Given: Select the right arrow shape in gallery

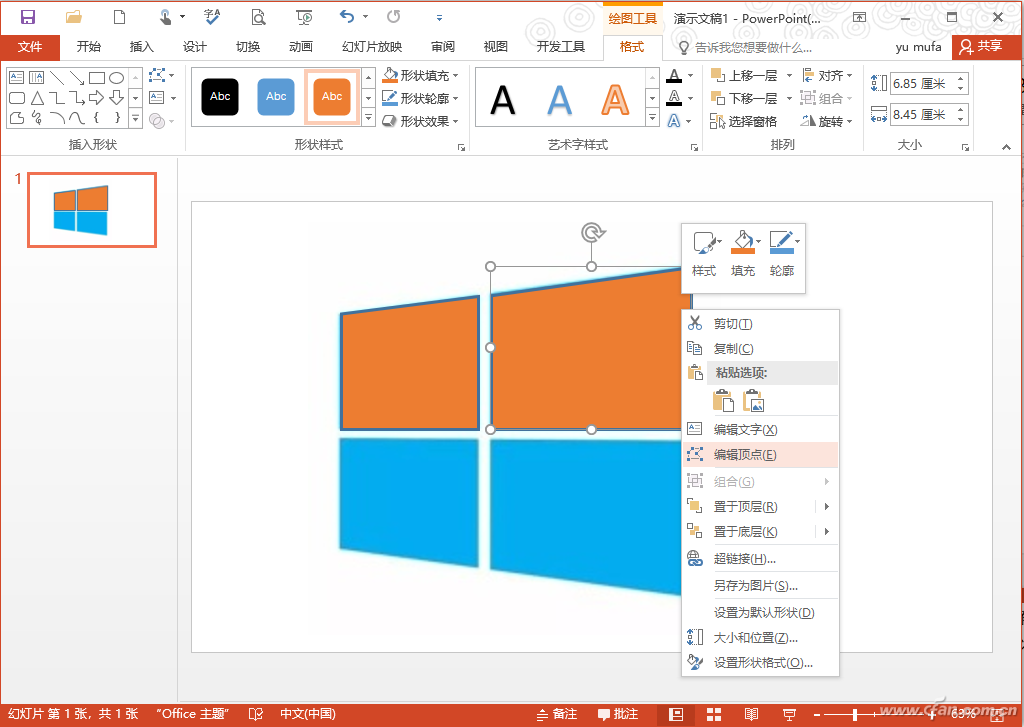Looking at the screenshot, I should click(97, 98).
